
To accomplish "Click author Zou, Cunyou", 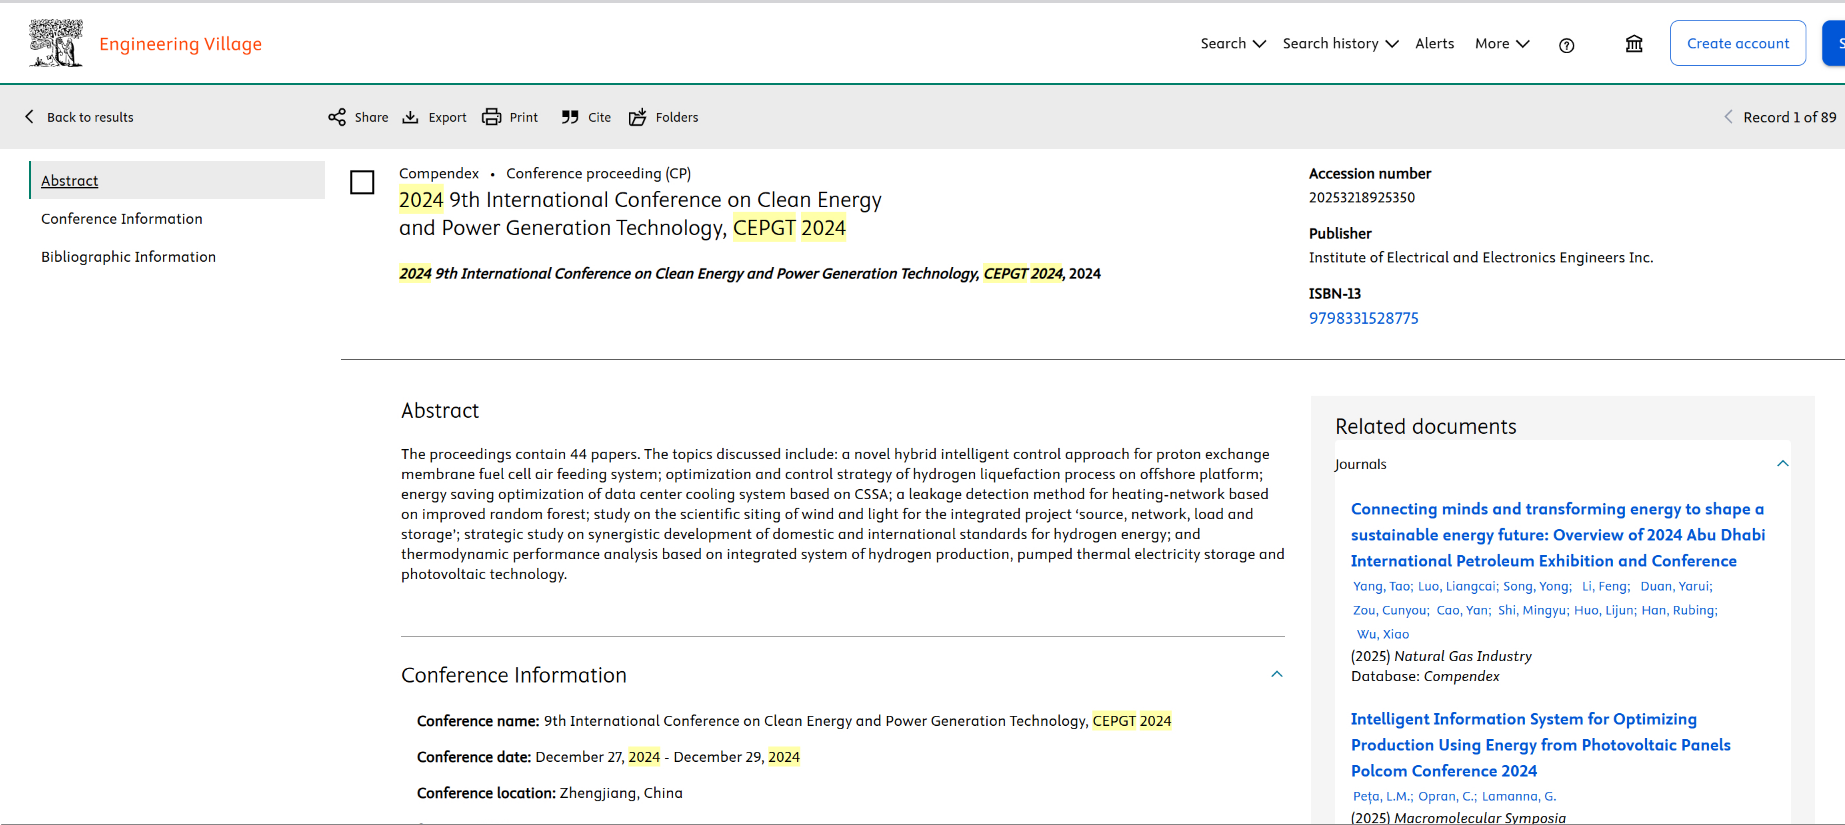I will (x=1391, y=610).
